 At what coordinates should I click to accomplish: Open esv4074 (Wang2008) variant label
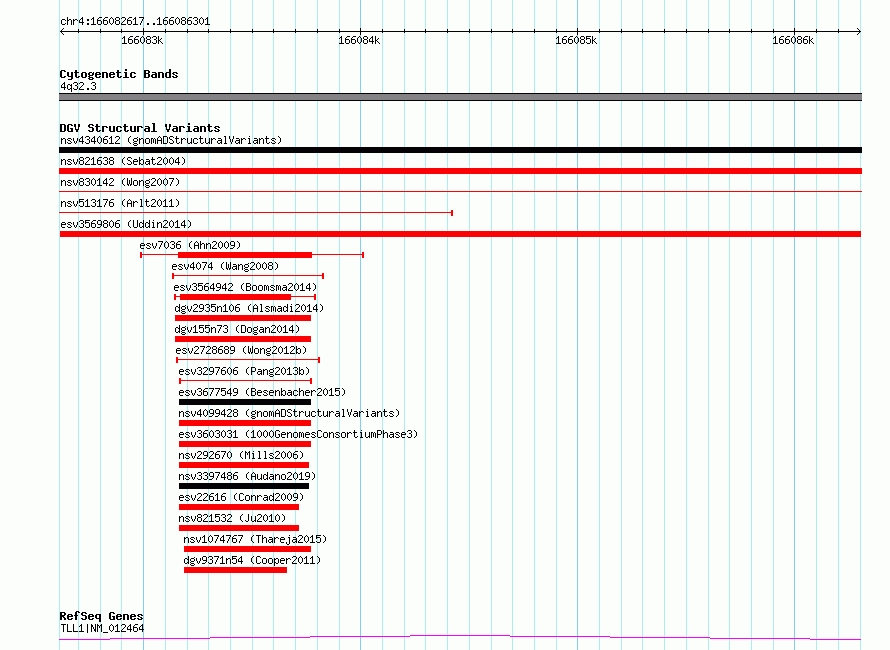(x=225, y=266)
